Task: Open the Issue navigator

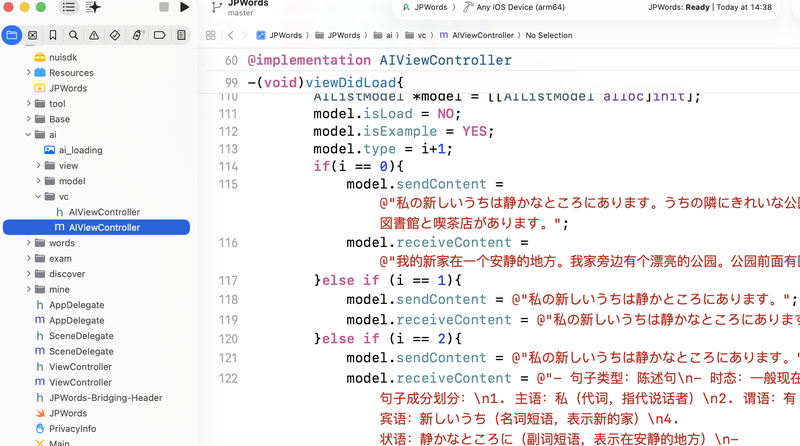Action: pos(94,35)
